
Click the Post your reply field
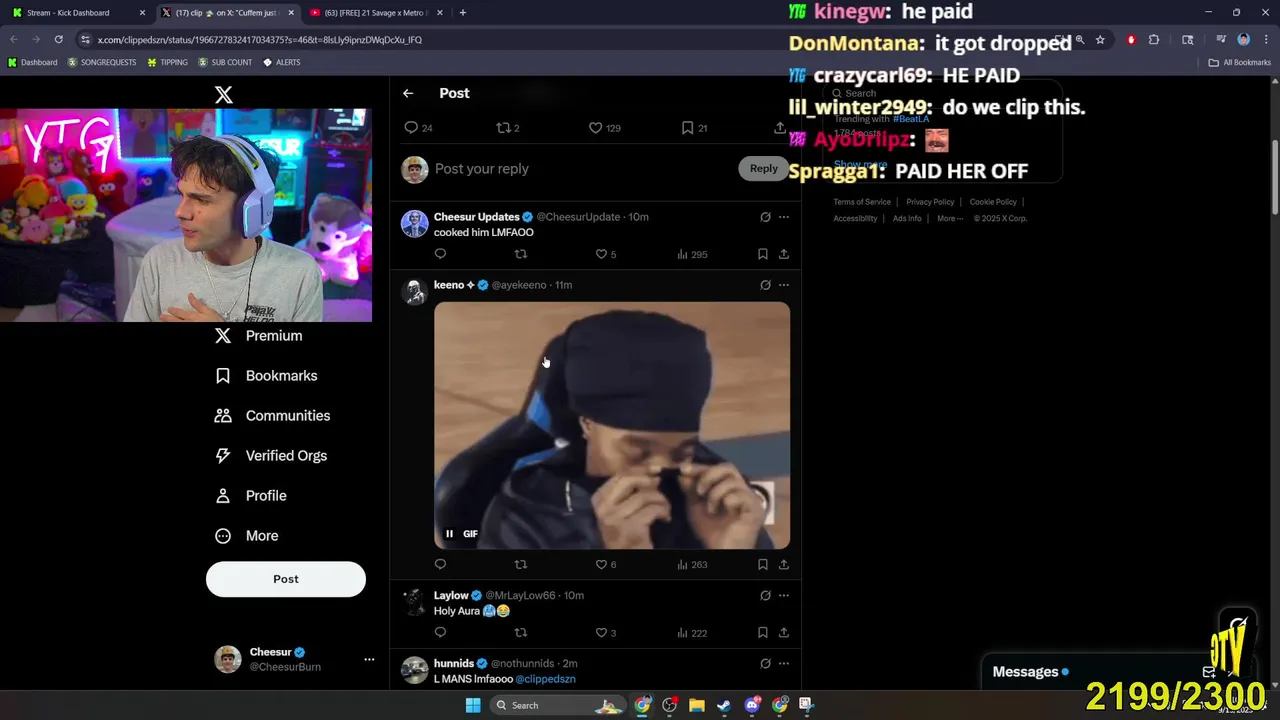click(x=580, y=169)
